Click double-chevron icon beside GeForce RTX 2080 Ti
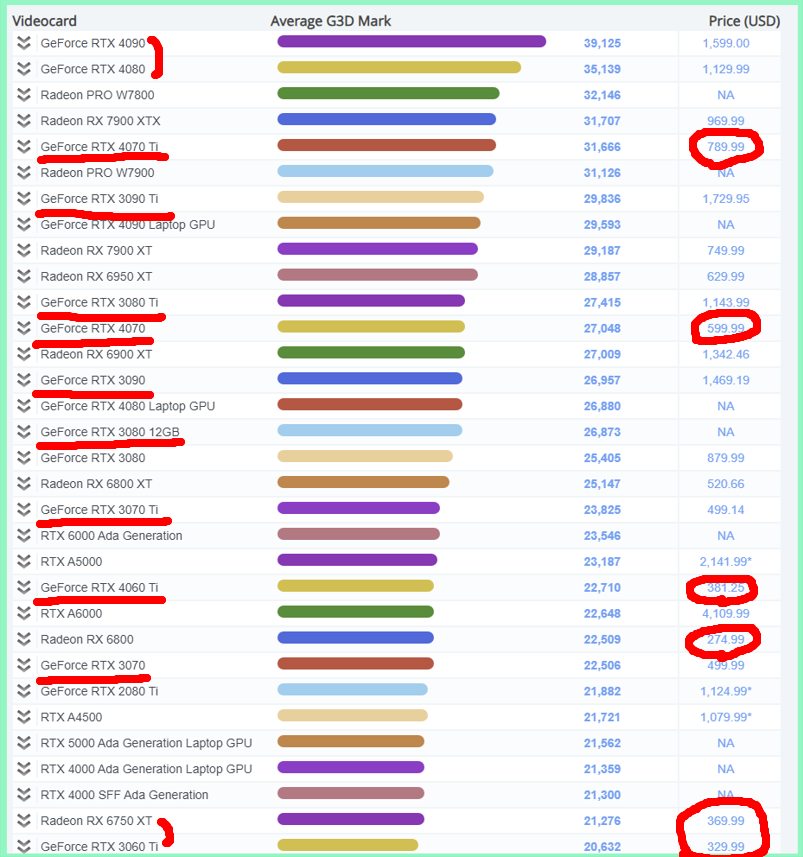 point(24,691)
